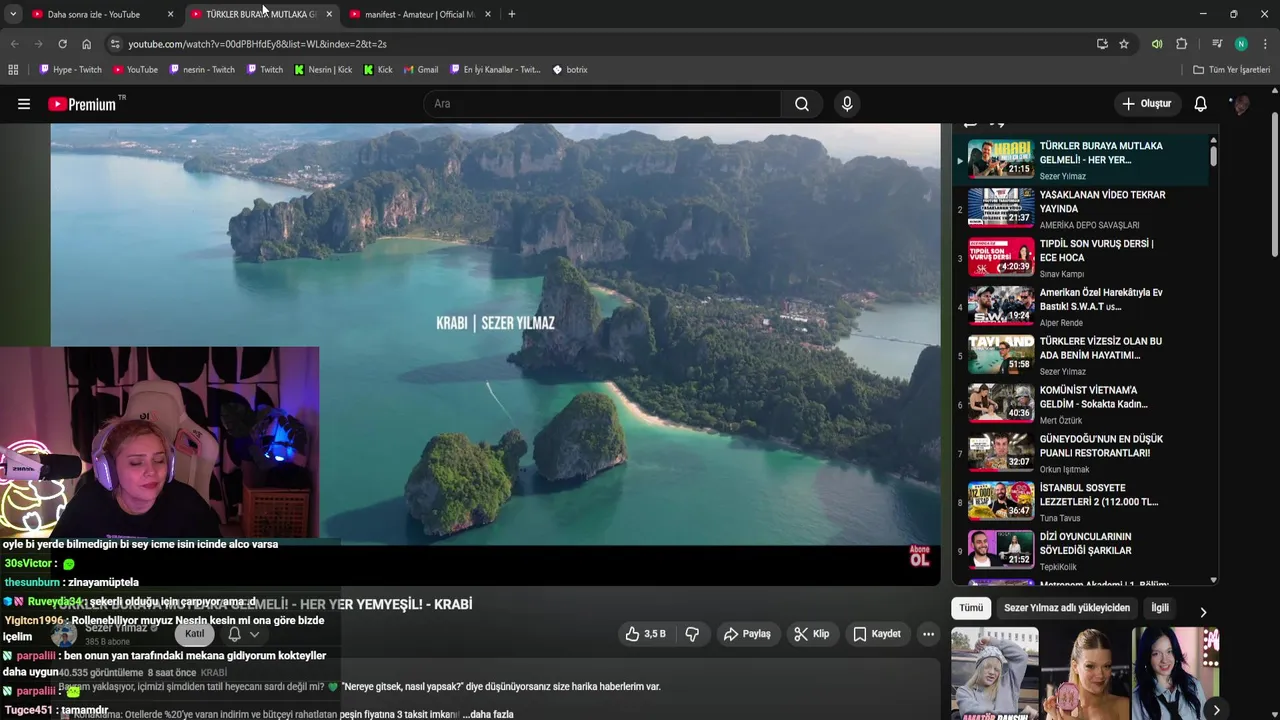Viewport: 1280px width, 720px height.
Task: Open the Gmail bookmark
Action: point(421,70)
